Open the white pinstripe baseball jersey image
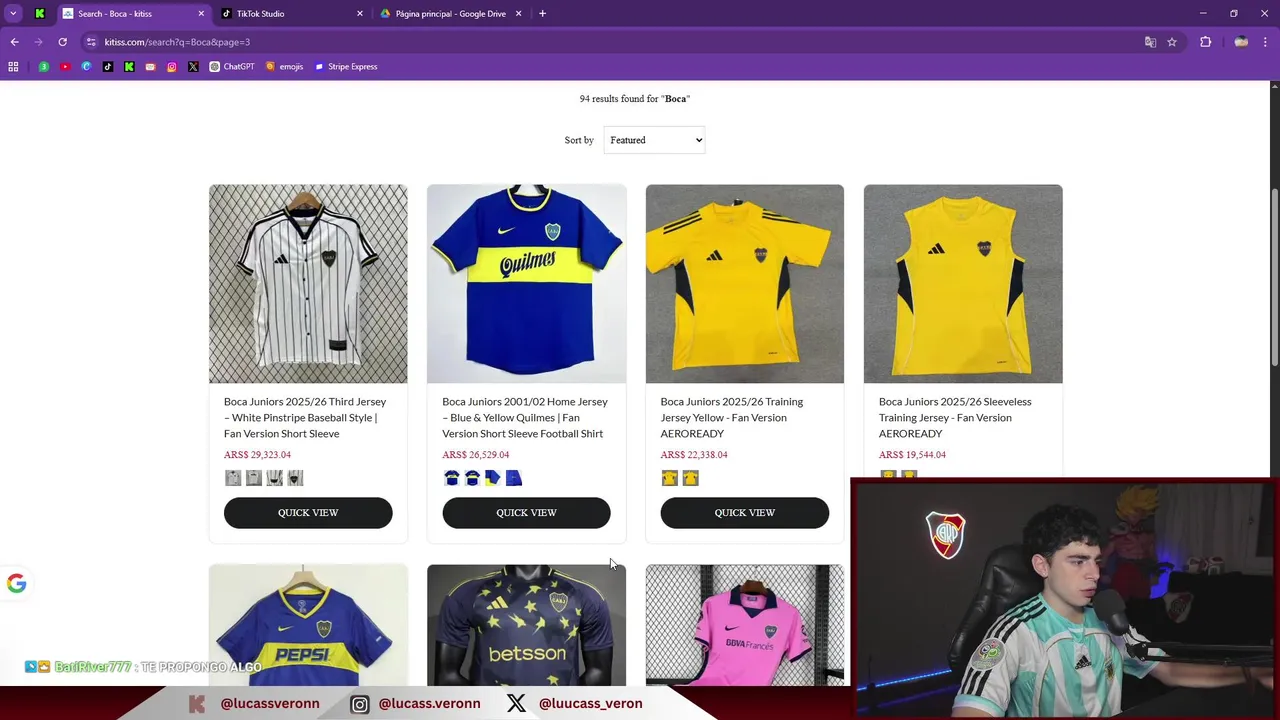Image resolution: width=1280 pixels, height=720 pixels. pos(308,283)
